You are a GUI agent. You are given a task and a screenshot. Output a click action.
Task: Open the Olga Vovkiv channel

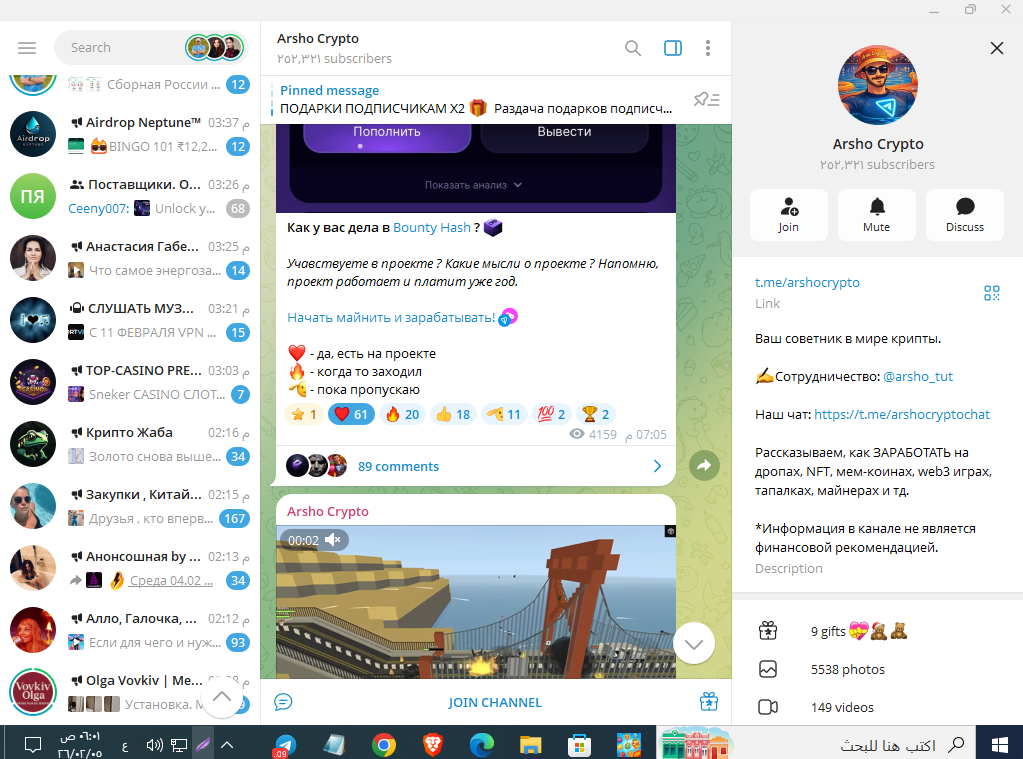130,692
